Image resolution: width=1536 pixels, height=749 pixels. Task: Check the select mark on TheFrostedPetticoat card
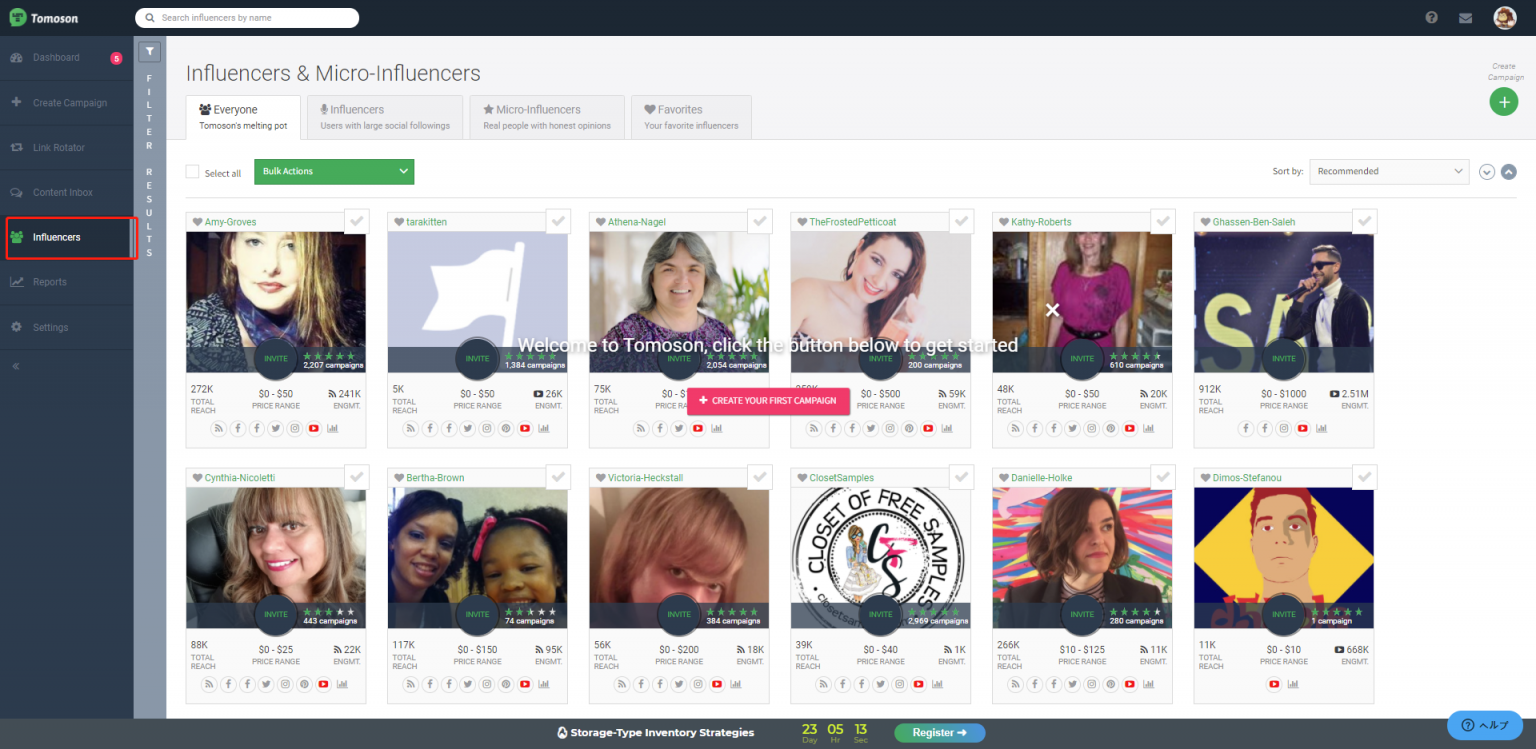point(961,221)
